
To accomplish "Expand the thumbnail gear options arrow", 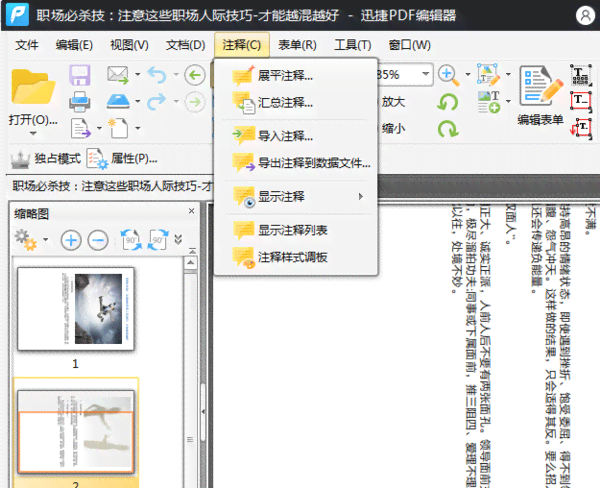I will (46, 240).
